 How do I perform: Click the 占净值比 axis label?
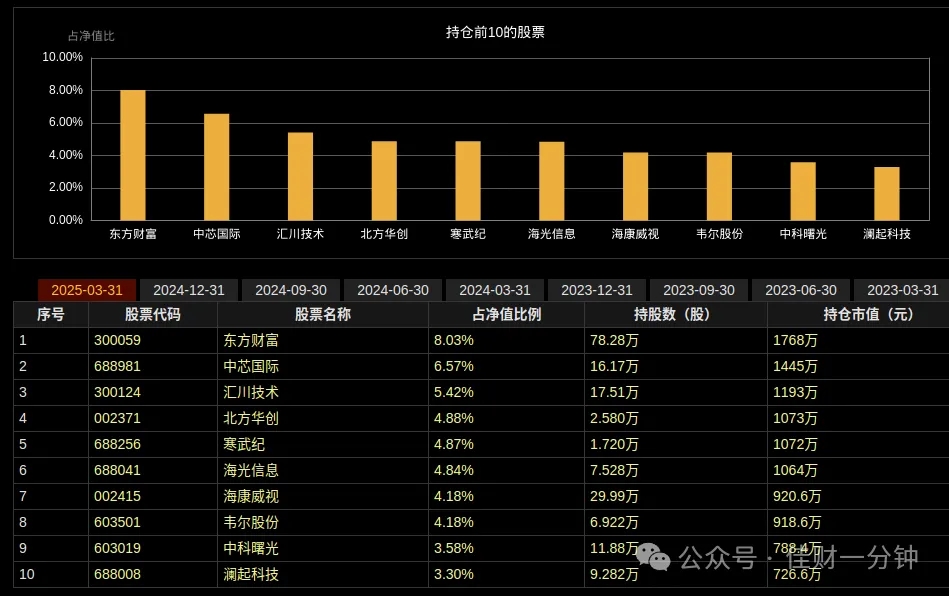click(x=91, y=36)
